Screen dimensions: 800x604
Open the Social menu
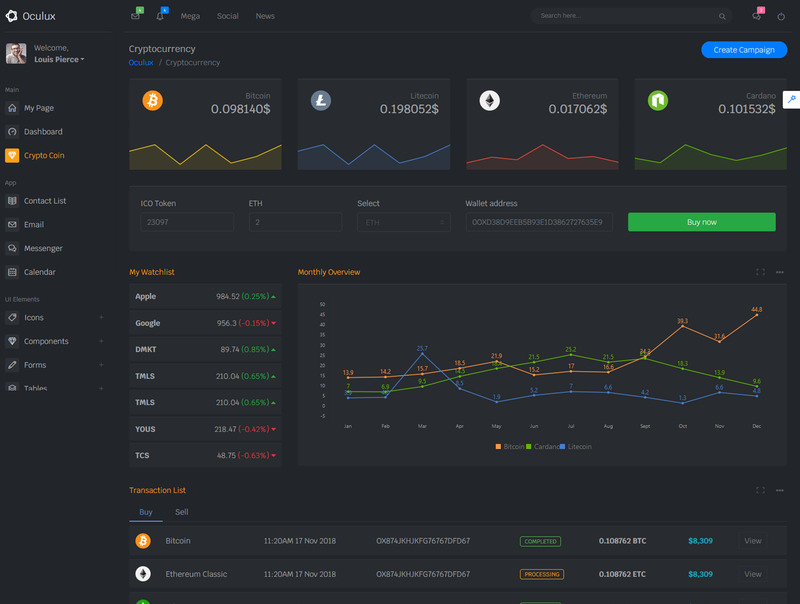pos(228,16)
